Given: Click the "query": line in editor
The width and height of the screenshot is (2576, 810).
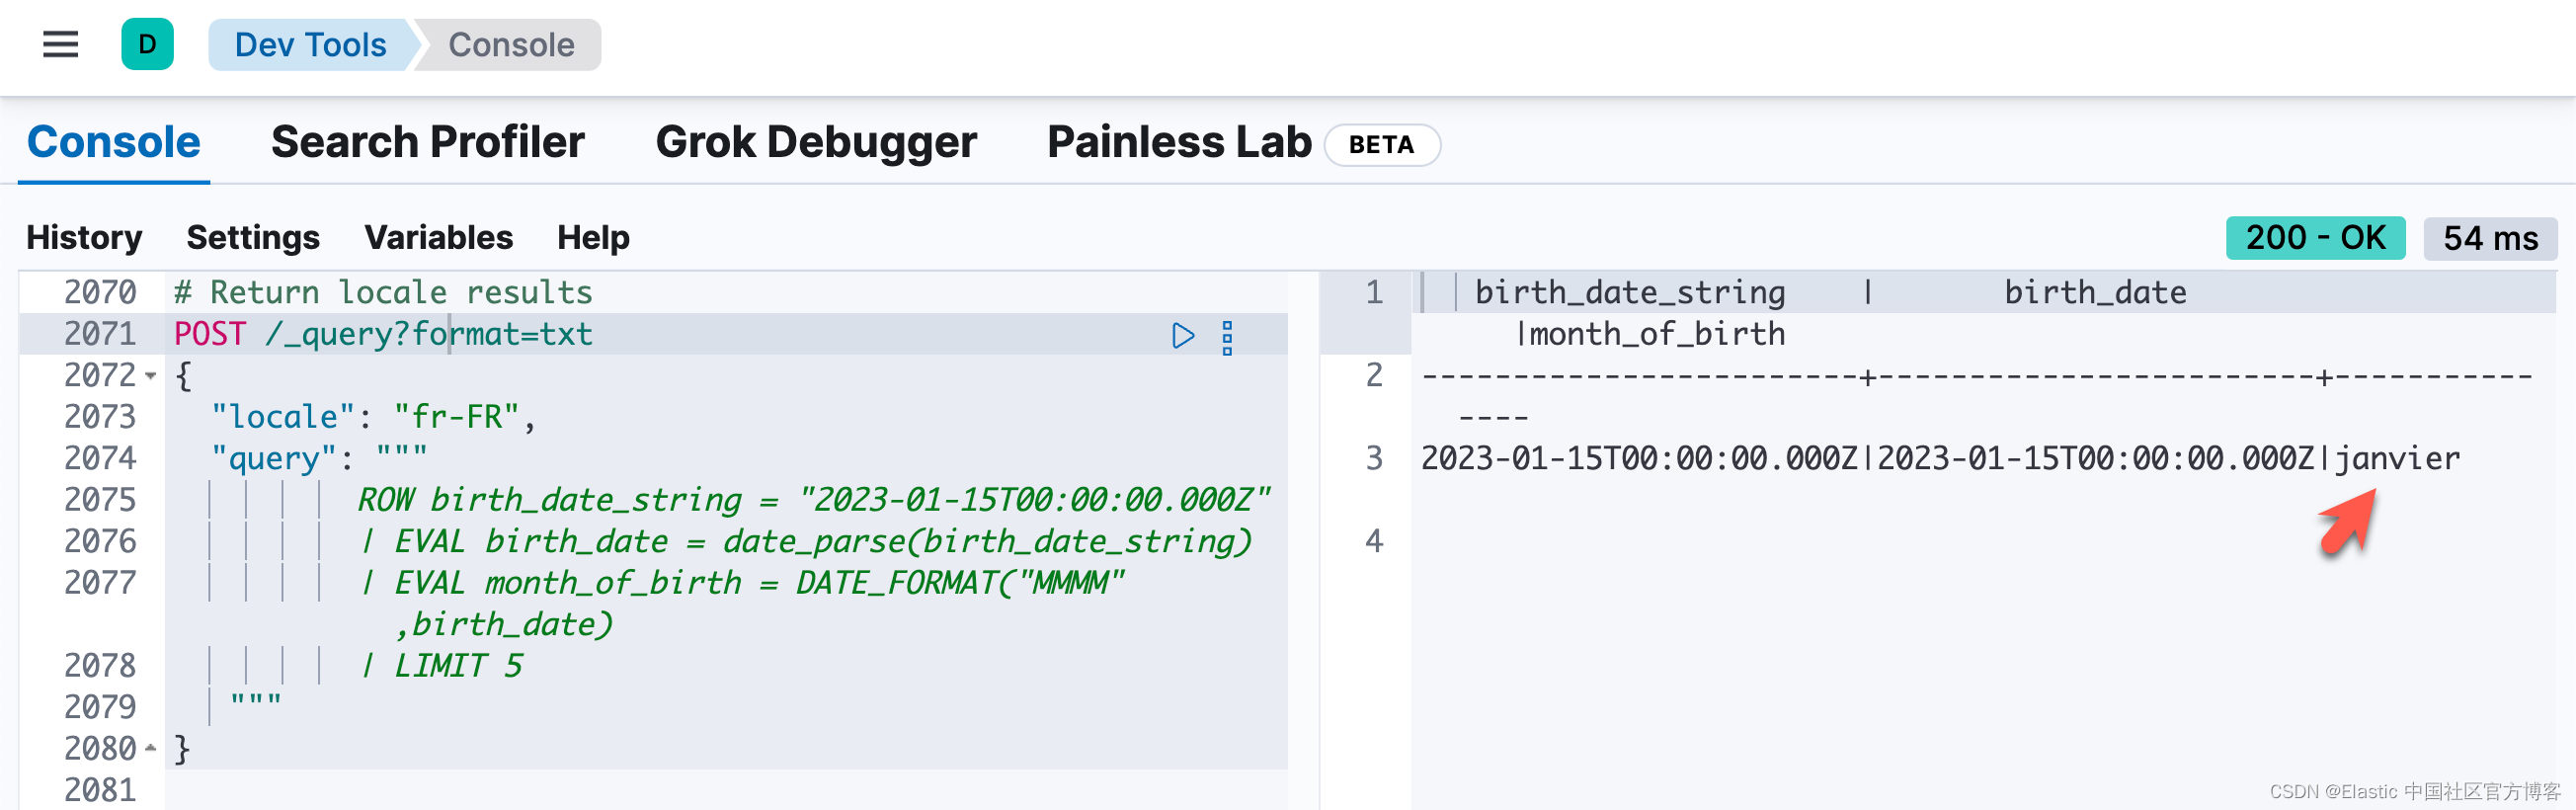Looking at the screenshot, I should coord(319,459).
